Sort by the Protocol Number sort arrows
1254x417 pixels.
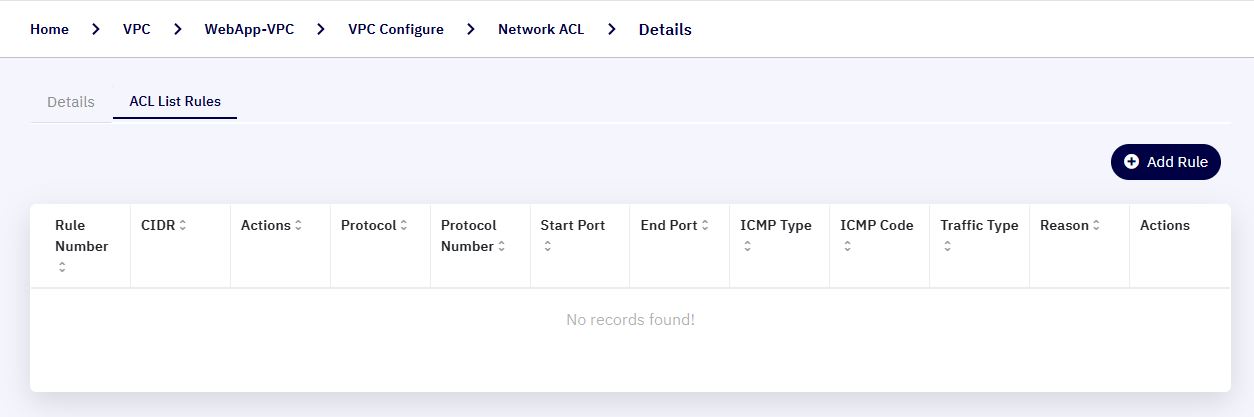[501, 247]
